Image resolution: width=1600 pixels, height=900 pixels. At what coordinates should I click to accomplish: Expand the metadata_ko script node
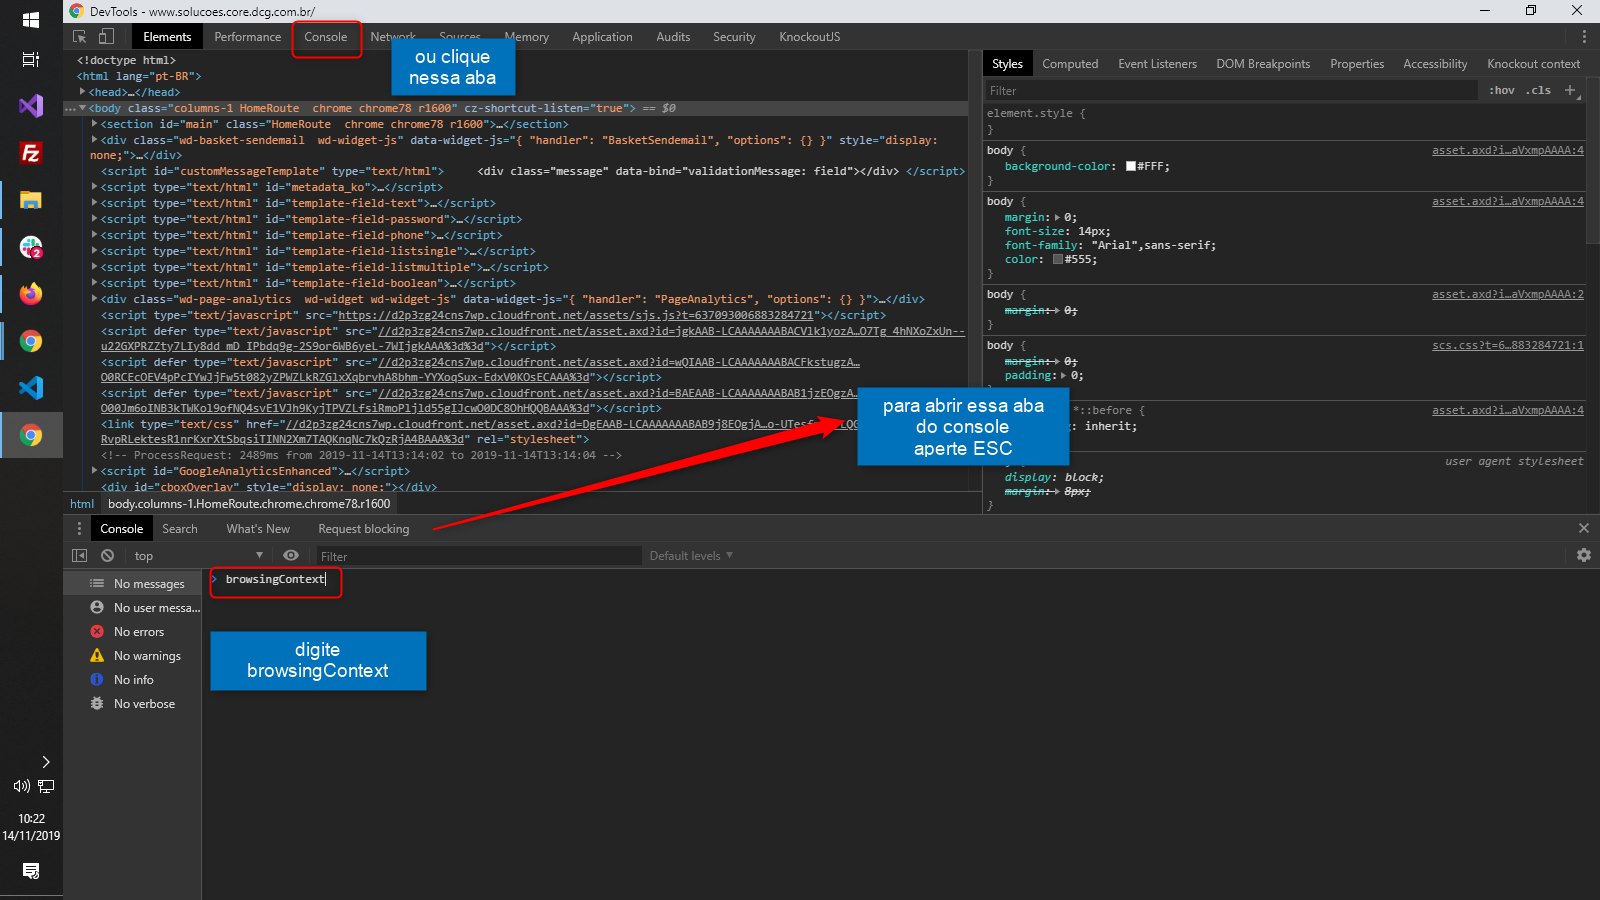coord(95,187)
